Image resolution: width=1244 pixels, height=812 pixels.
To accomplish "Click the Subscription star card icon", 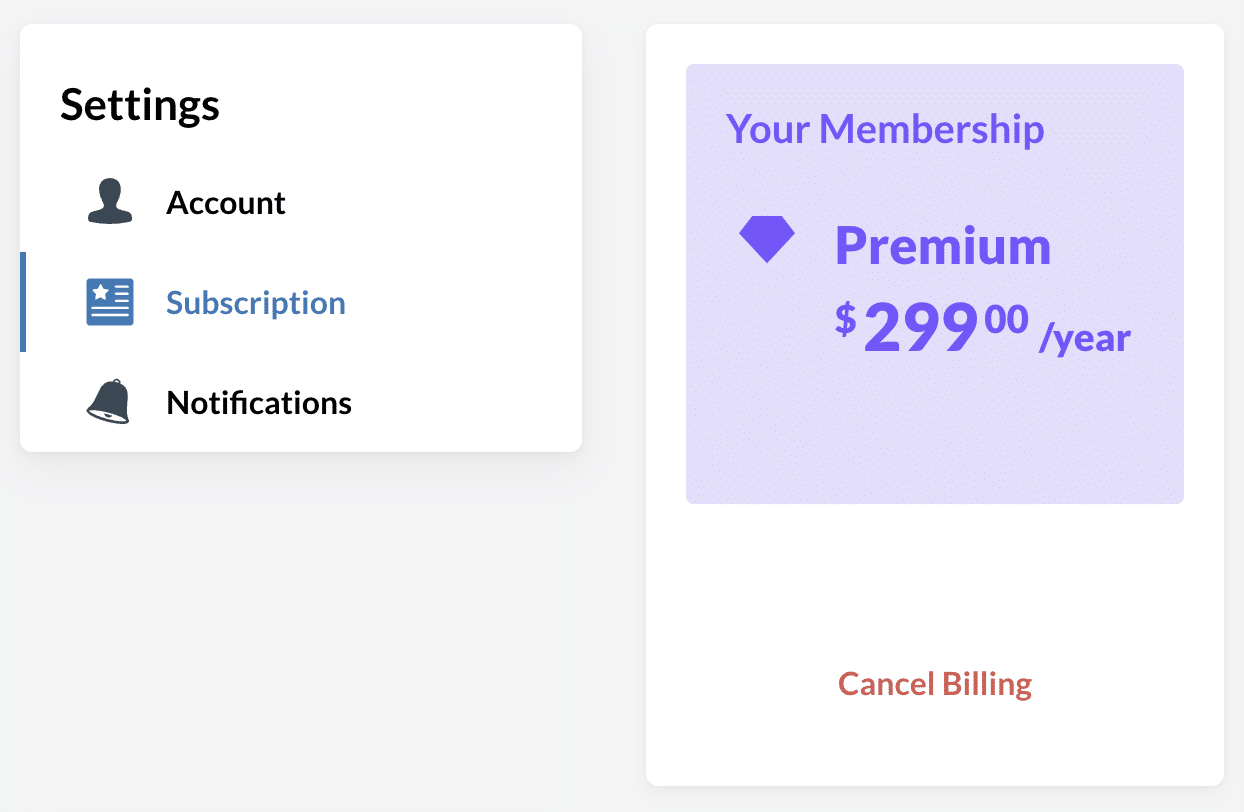I will click(x=110, y=302).
